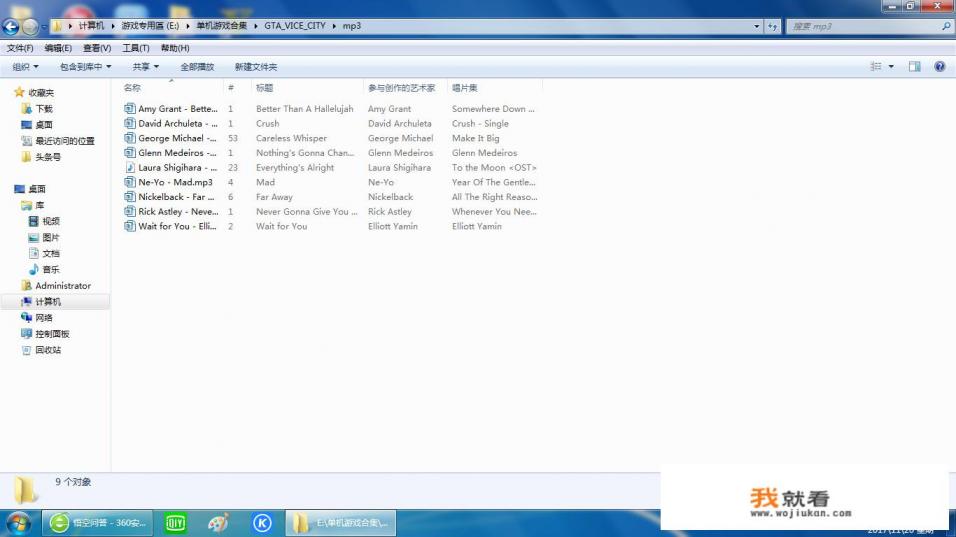Toggle the preview pane icon
Screen dimensions: 956x537
click(x=914, y=67)
